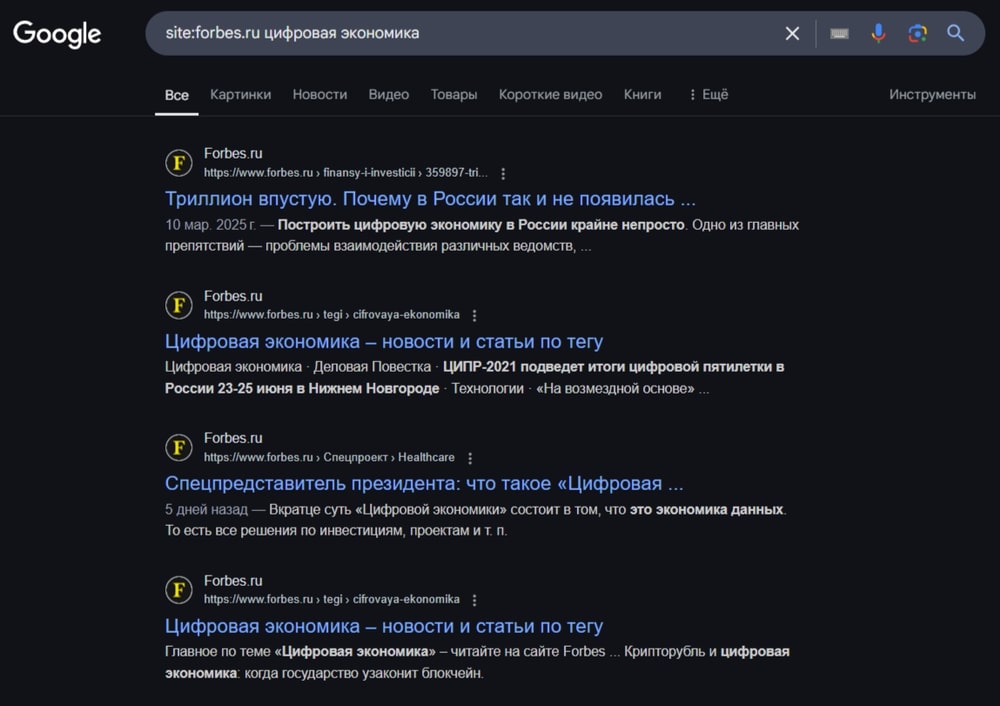This screenshot has height=706, width=1000.
Task: Forbes favicon of Триллион впустую result
Action: (179, 163)
